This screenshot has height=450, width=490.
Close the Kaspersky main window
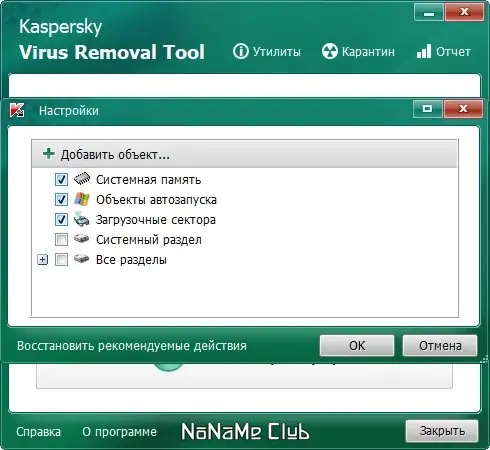[464, 12]
